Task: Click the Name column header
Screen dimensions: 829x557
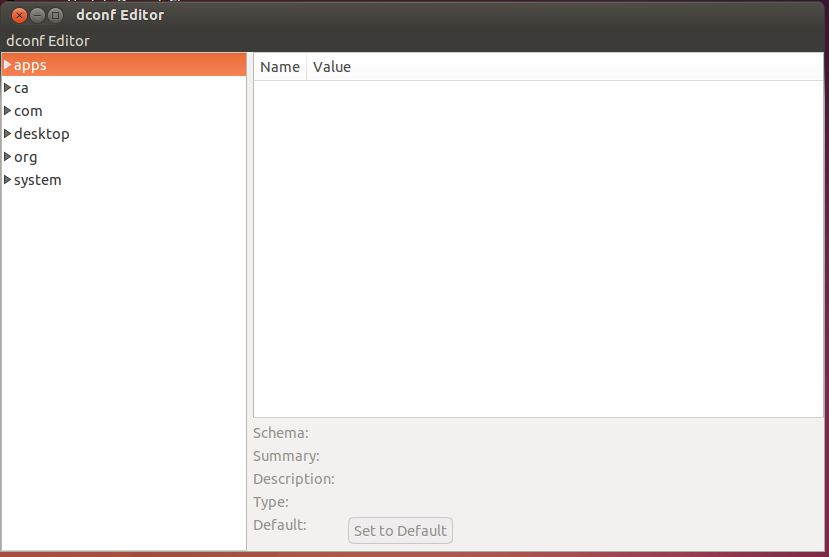Action: [280, 67]
